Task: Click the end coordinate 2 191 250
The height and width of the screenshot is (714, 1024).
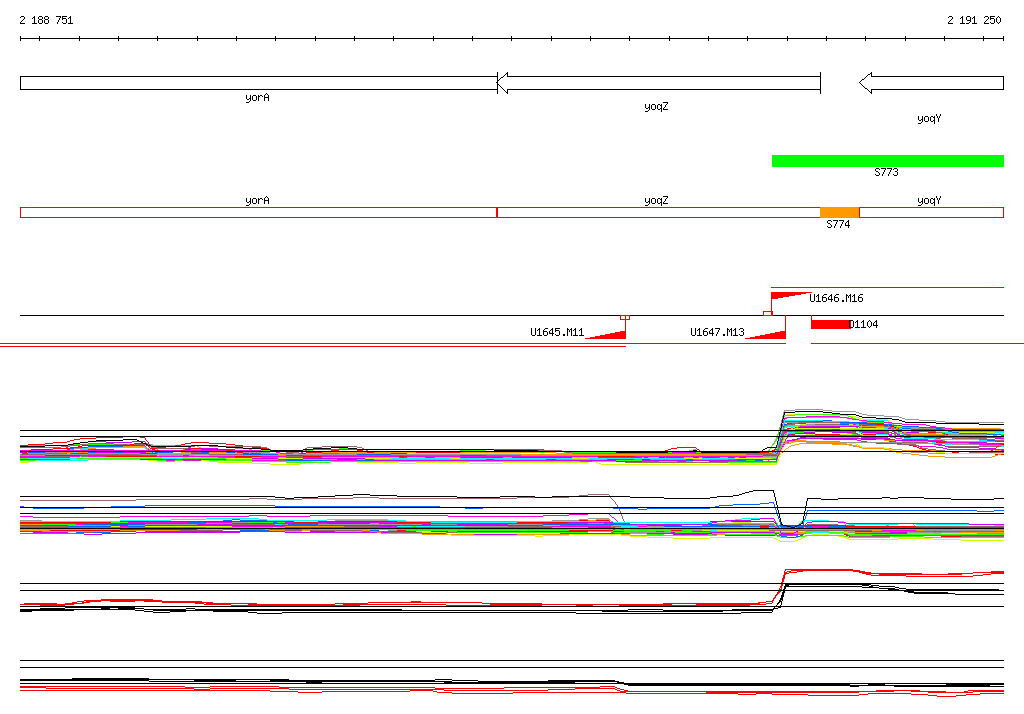Action: [x=974, y=20]
